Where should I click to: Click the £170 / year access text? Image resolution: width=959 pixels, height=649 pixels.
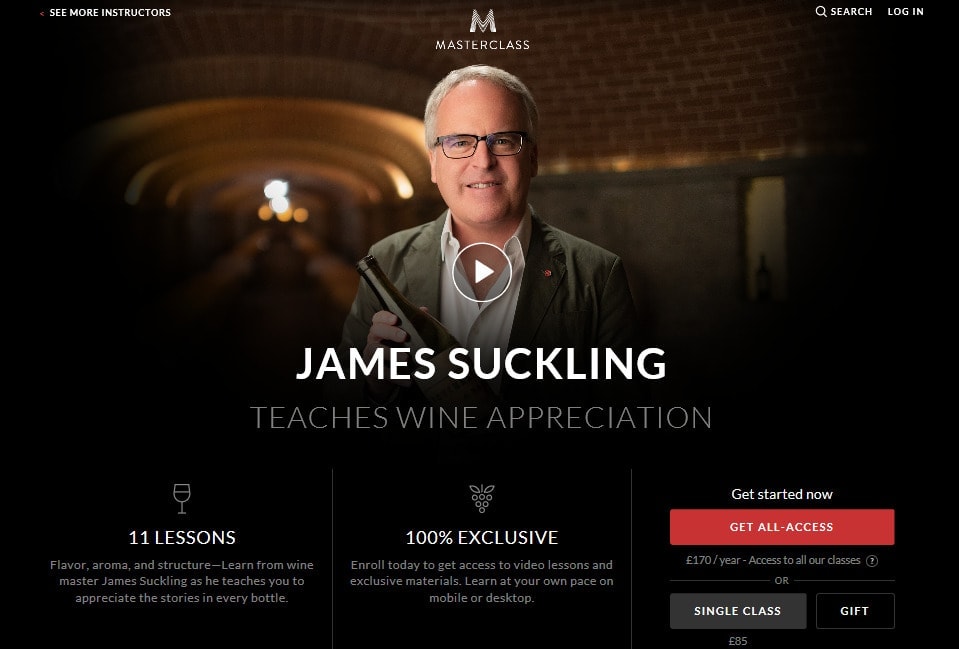tap(773, 560)
